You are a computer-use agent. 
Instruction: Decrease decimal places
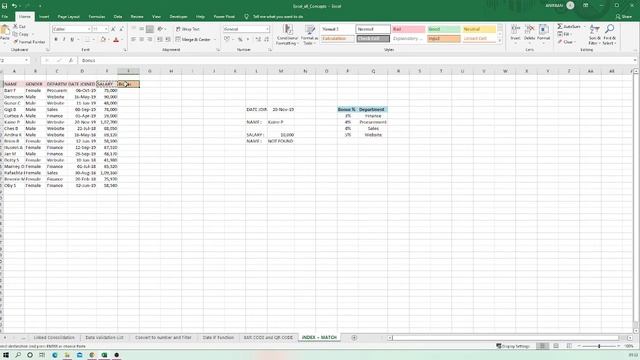click(x=266, y=39)
